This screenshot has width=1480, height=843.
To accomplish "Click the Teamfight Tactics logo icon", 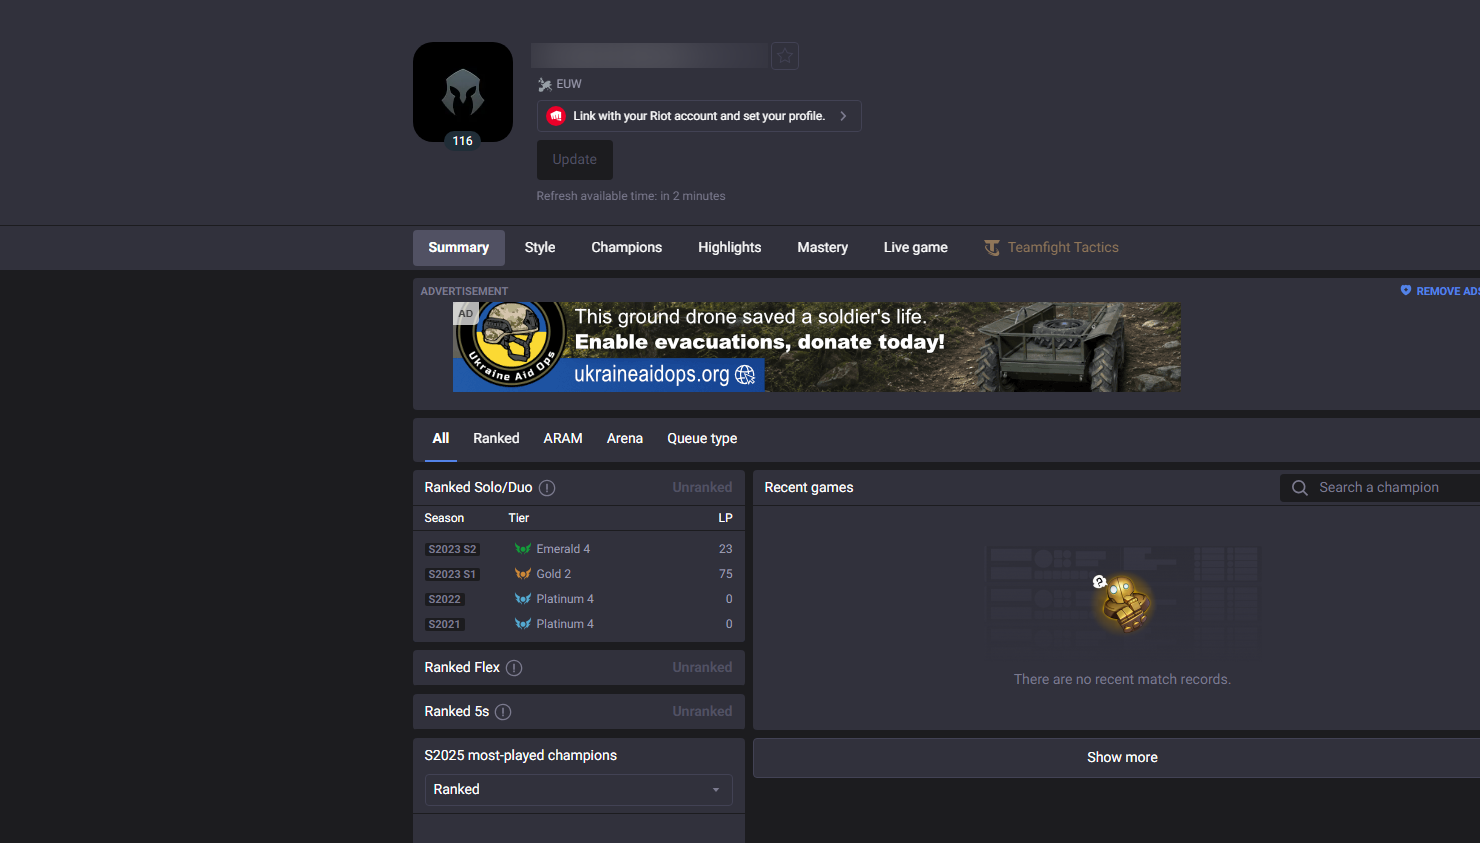I will tap(992, 248).
